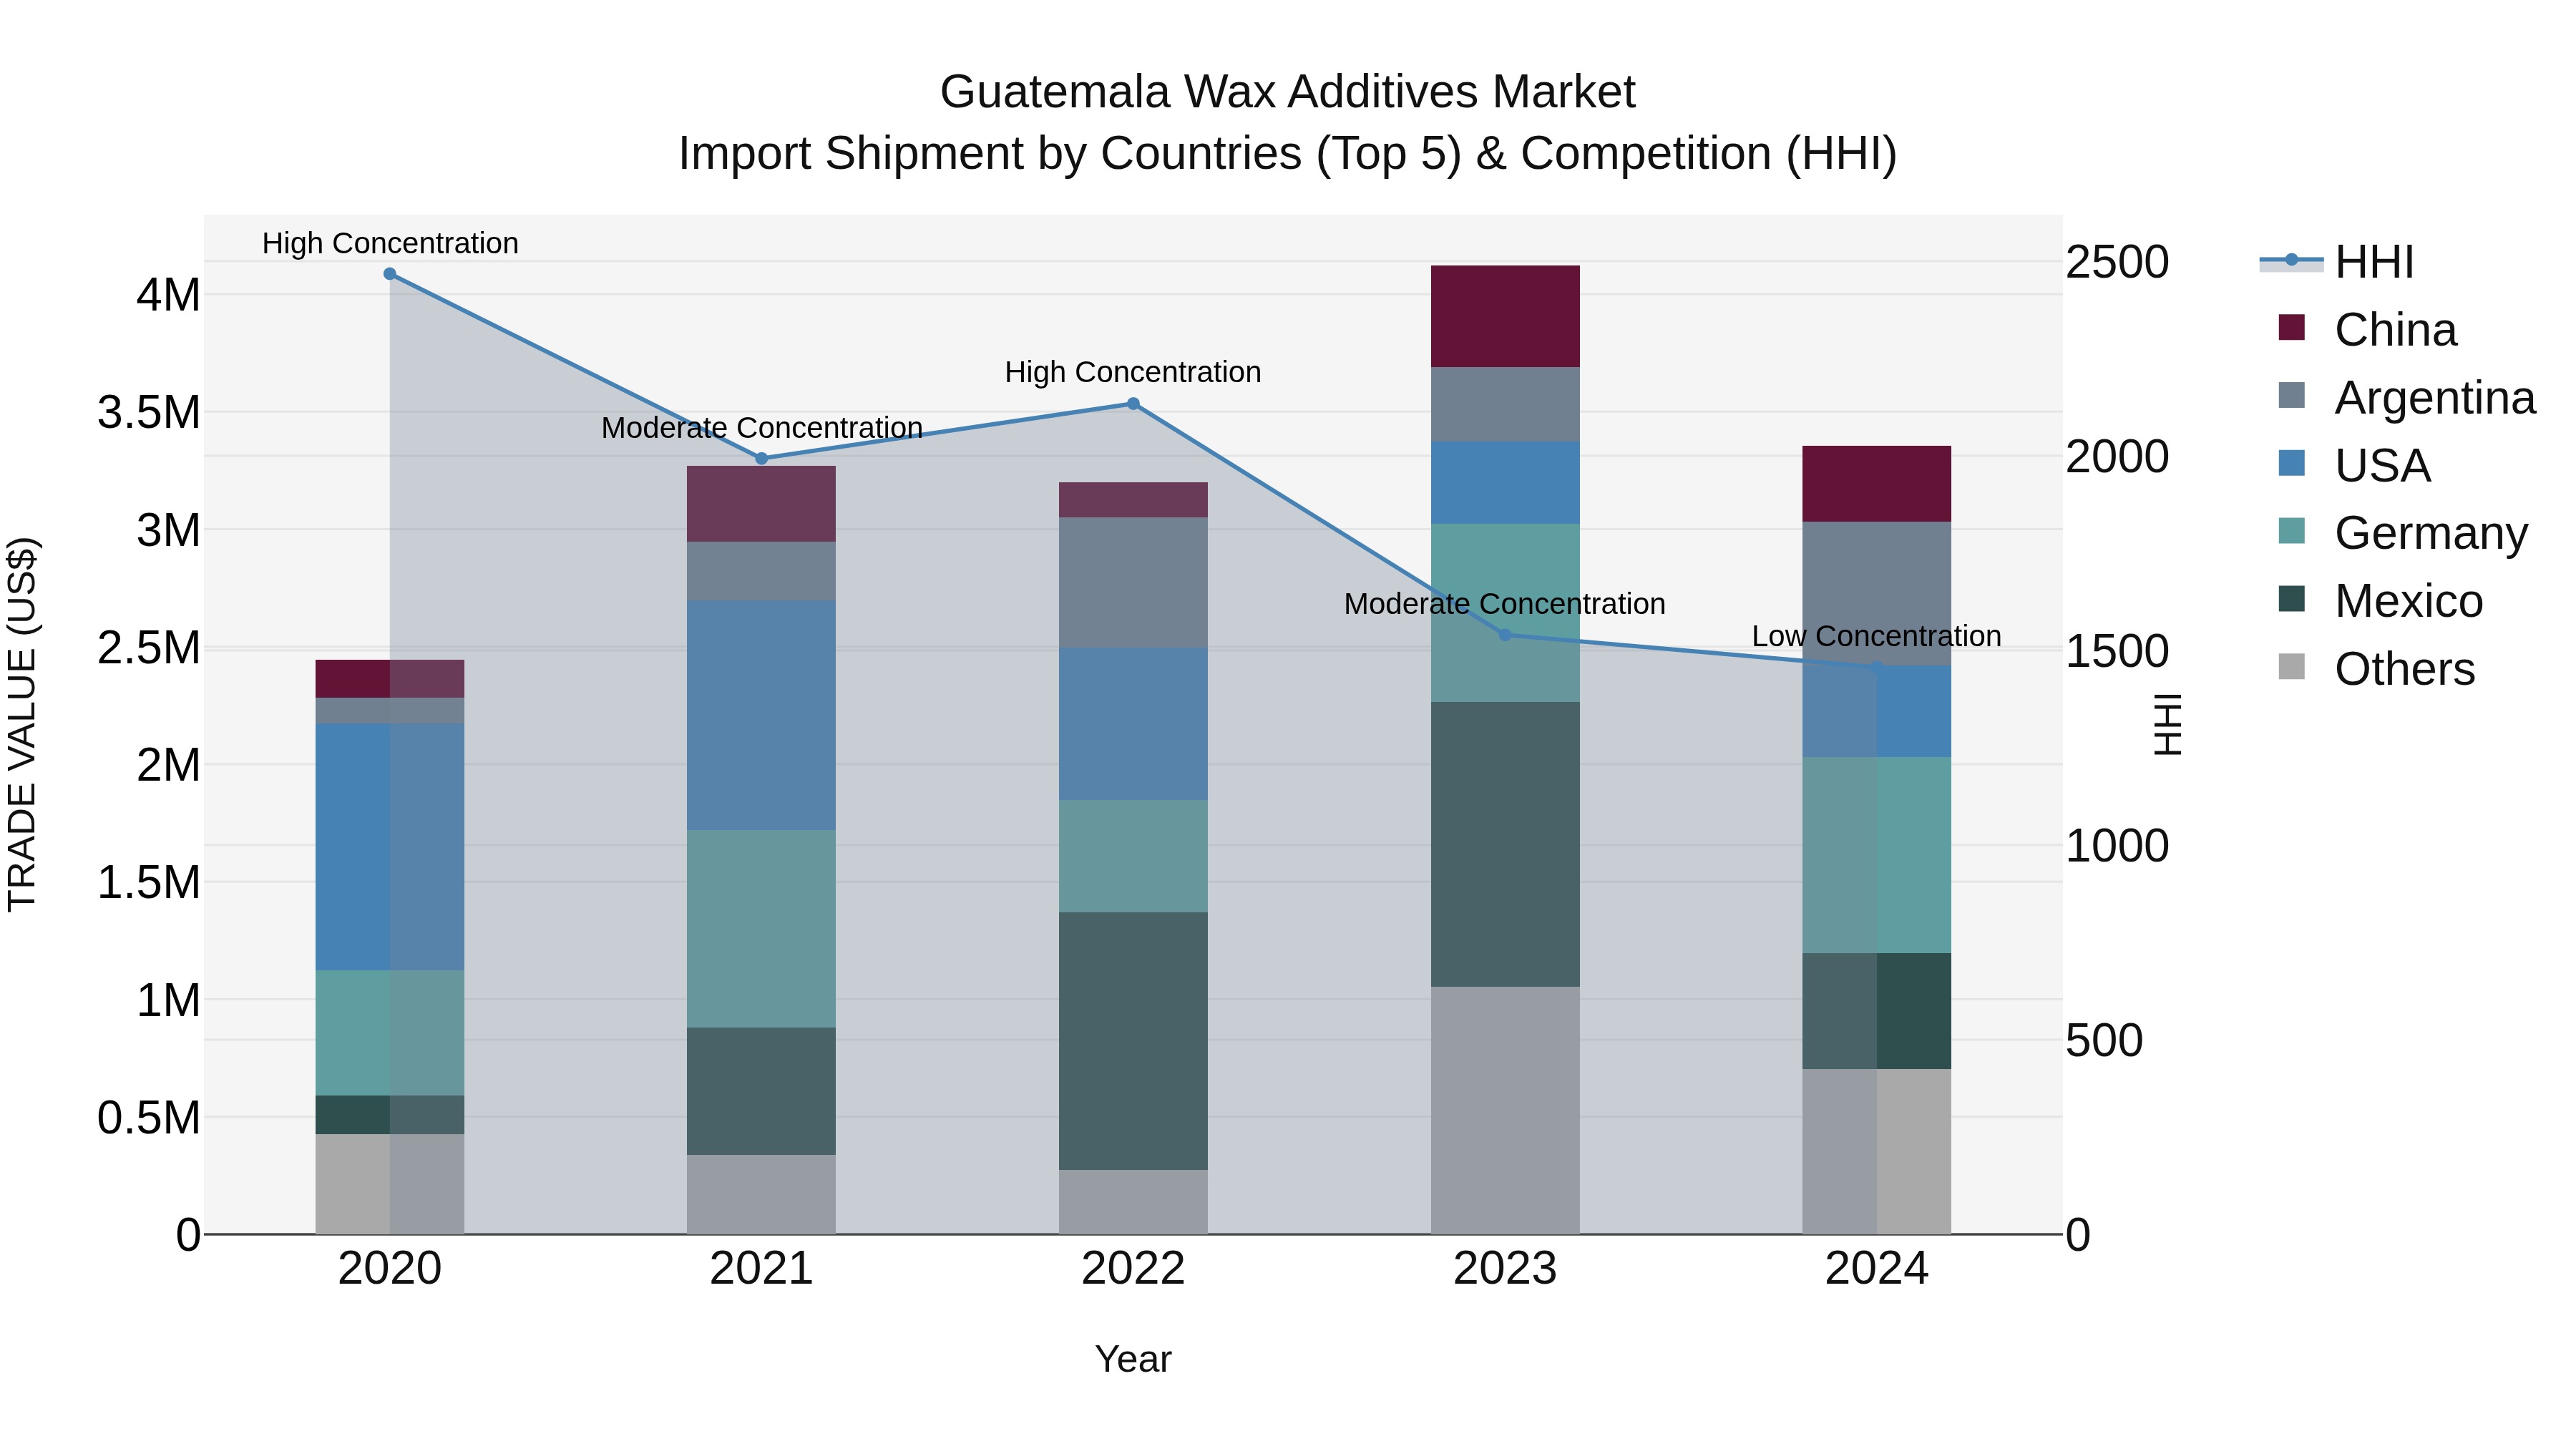Toggle the USA legend label
The height and width of the screenshot is (1449, 2576).
tap(2383, 466)
